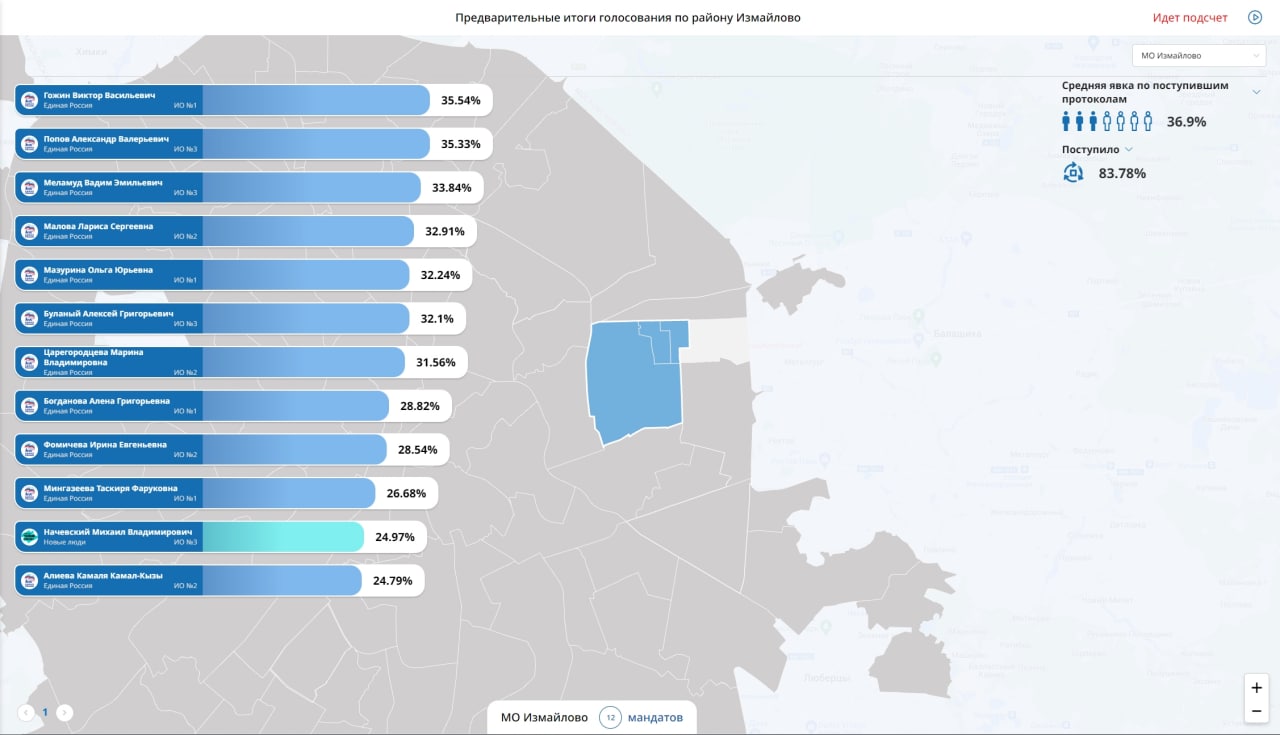Screen dimensions: 1280x735
Task: Open the МО Измайлово dropdown
Action: click(1198, 56)
